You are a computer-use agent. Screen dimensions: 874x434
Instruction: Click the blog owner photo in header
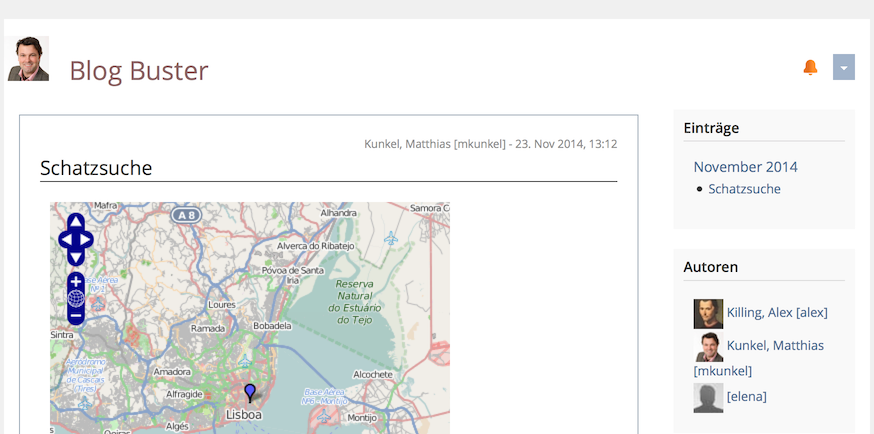click(x=28, y=59)
